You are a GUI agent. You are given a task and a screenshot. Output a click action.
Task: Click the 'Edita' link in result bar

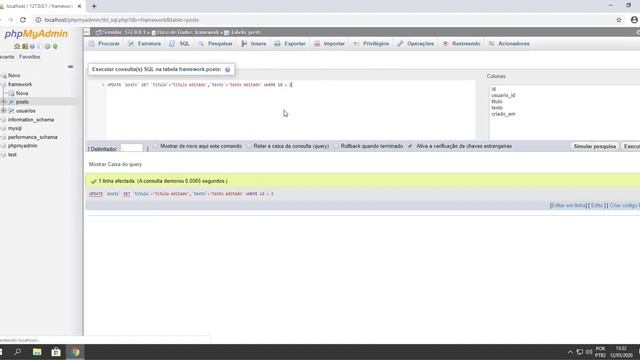coord(597,206)
